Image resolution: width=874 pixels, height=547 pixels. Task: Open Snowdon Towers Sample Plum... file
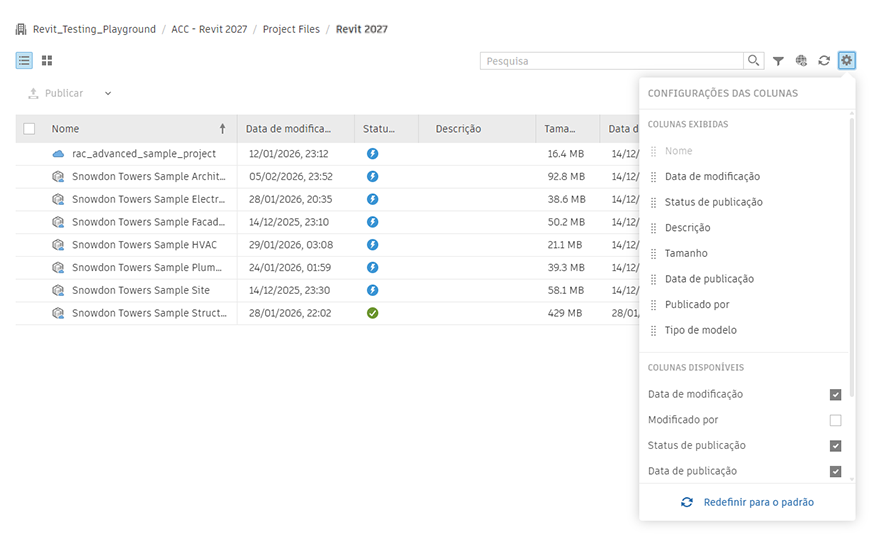(147, 268)
